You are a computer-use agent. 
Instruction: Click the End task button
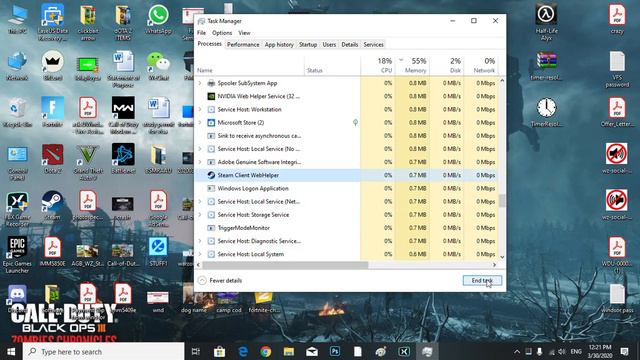coord(482,280)
